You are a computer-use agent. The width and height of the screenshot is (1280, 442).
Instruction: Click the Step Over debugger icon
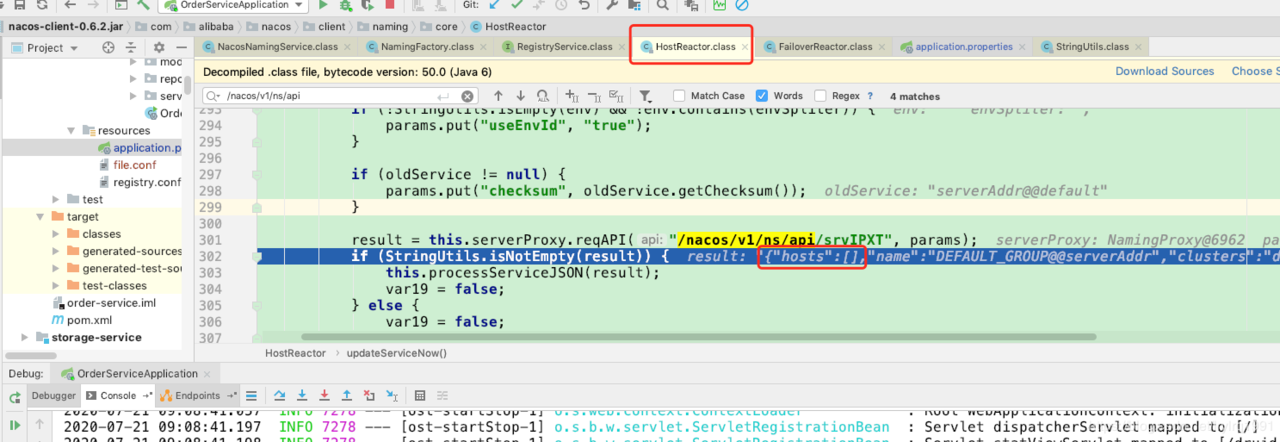point(280,396)
